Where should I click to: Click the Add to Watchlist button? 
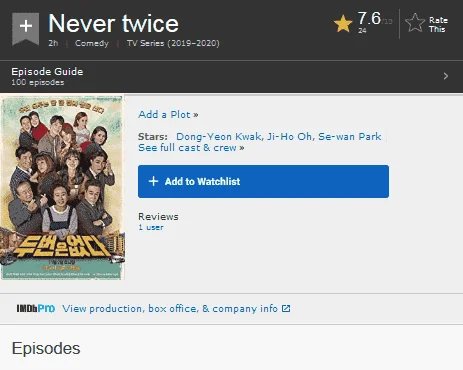263,181
